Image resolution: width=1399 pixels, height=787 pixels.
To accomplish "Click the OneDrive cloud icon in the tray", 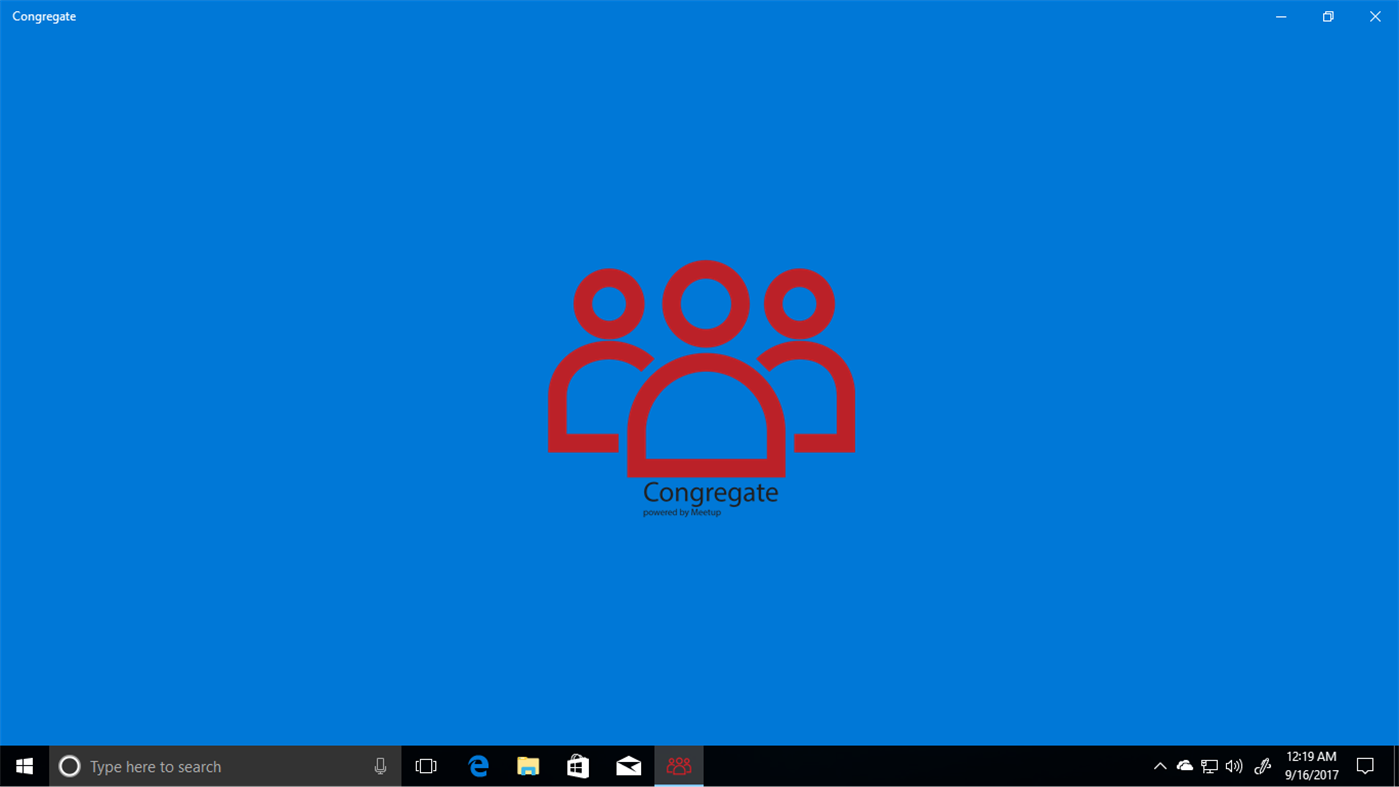I will (x=1185, y=766).
